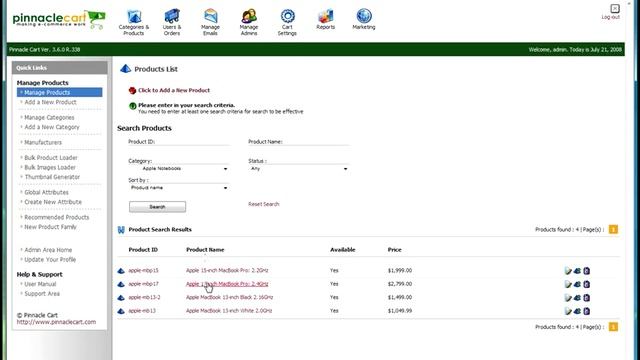Screen dimensions: 640x360
Task: Open Manage Categories in sidebar
Action: (x=49, y=118)
